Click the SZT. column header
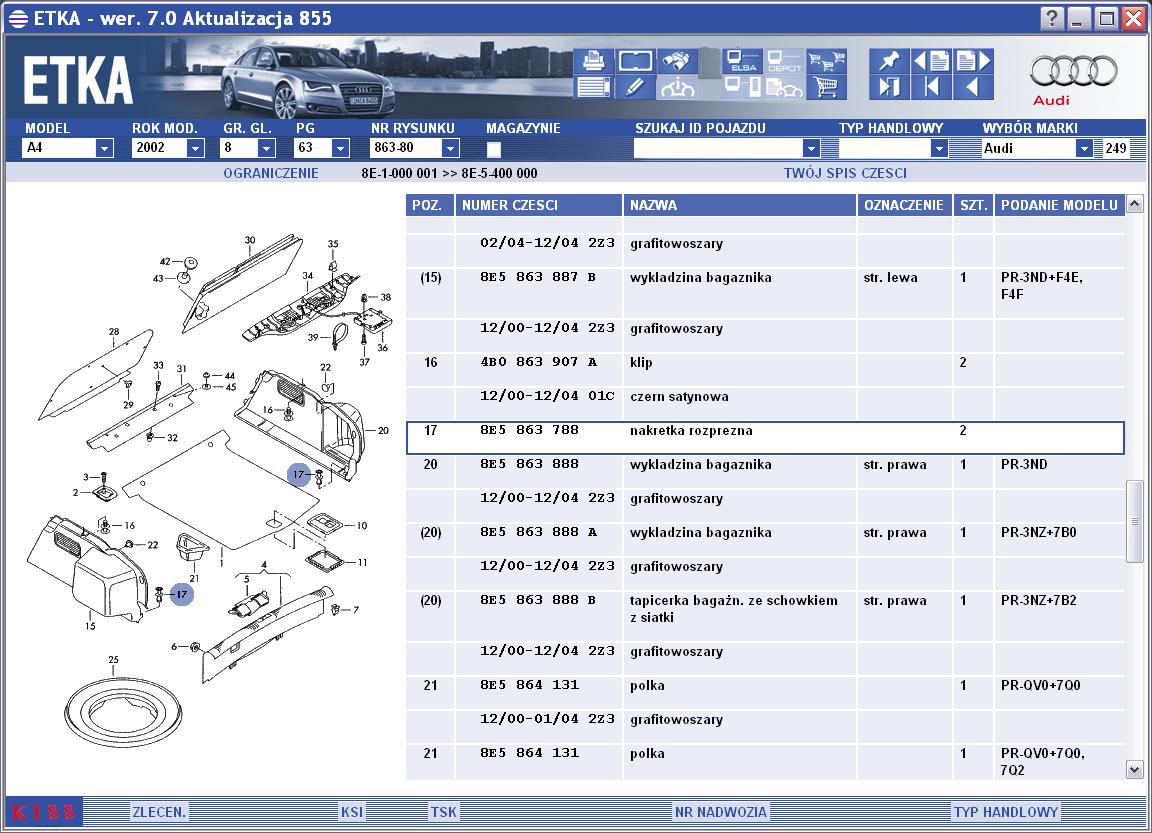The width and height of the screenshot is (1152, 833). tap(973, 205)
